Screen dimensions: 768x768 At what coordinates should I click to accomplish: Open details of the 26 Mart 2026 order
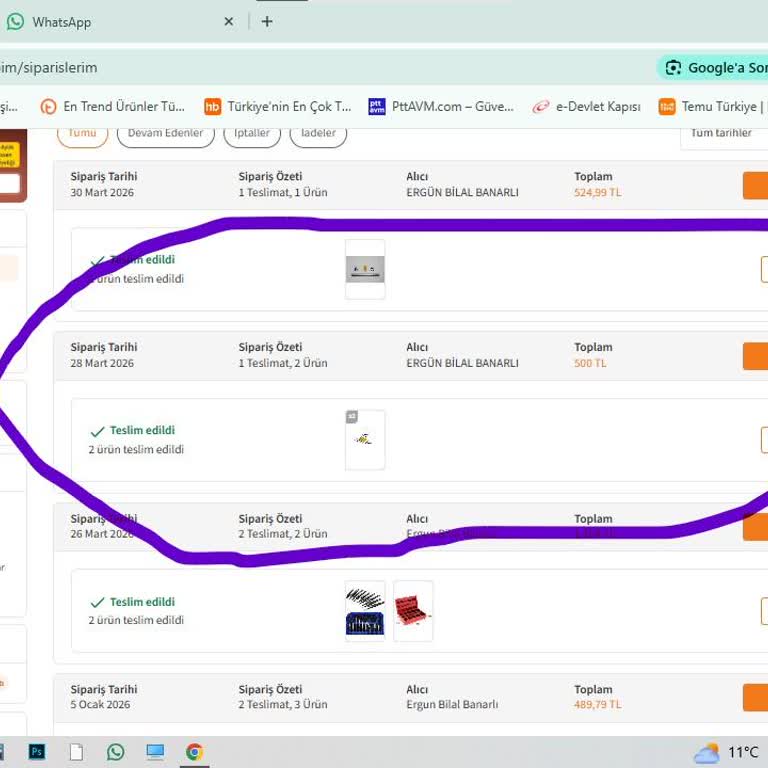[755, 527]
